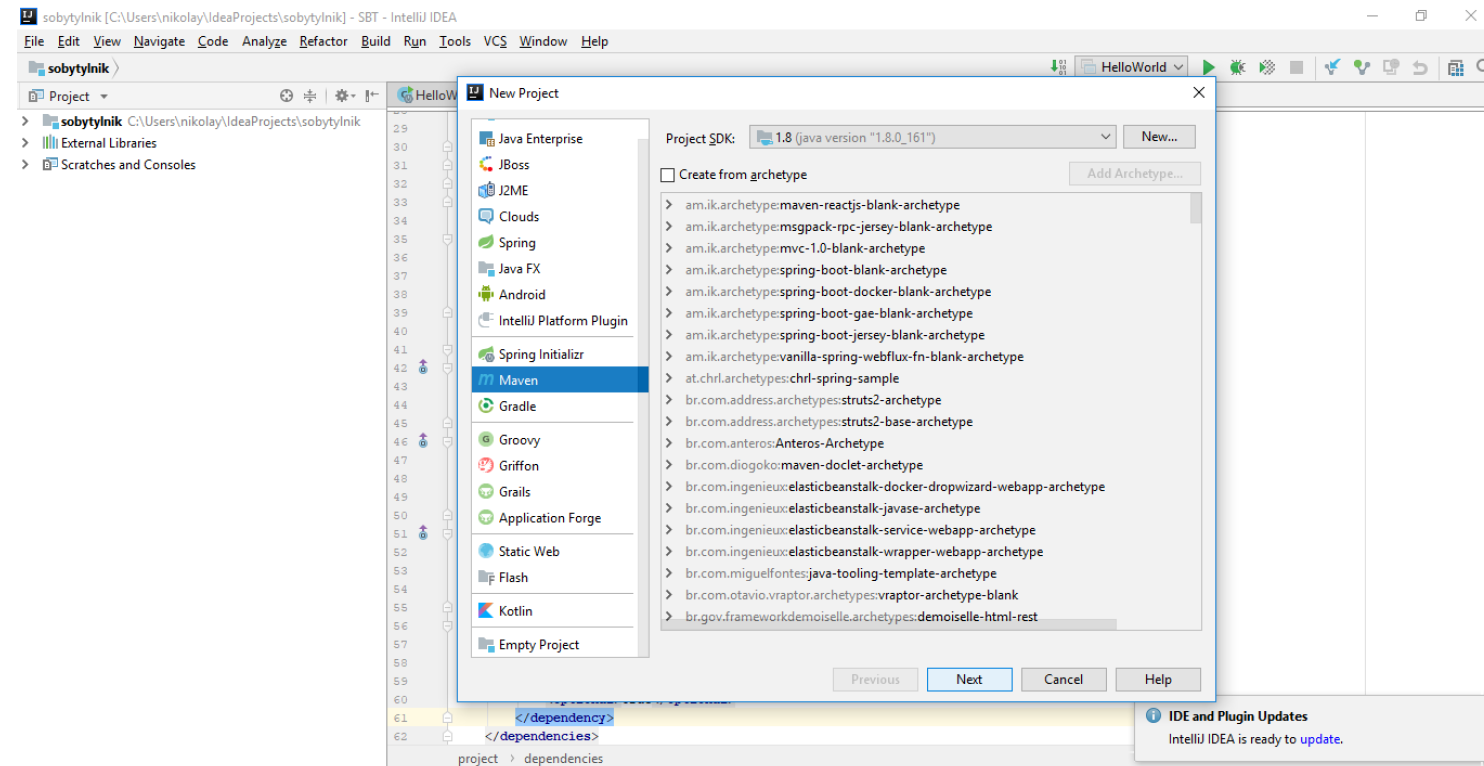Click the HelloWorld editor tab
Screen dimensions: 1484x766
coord(427,95)
